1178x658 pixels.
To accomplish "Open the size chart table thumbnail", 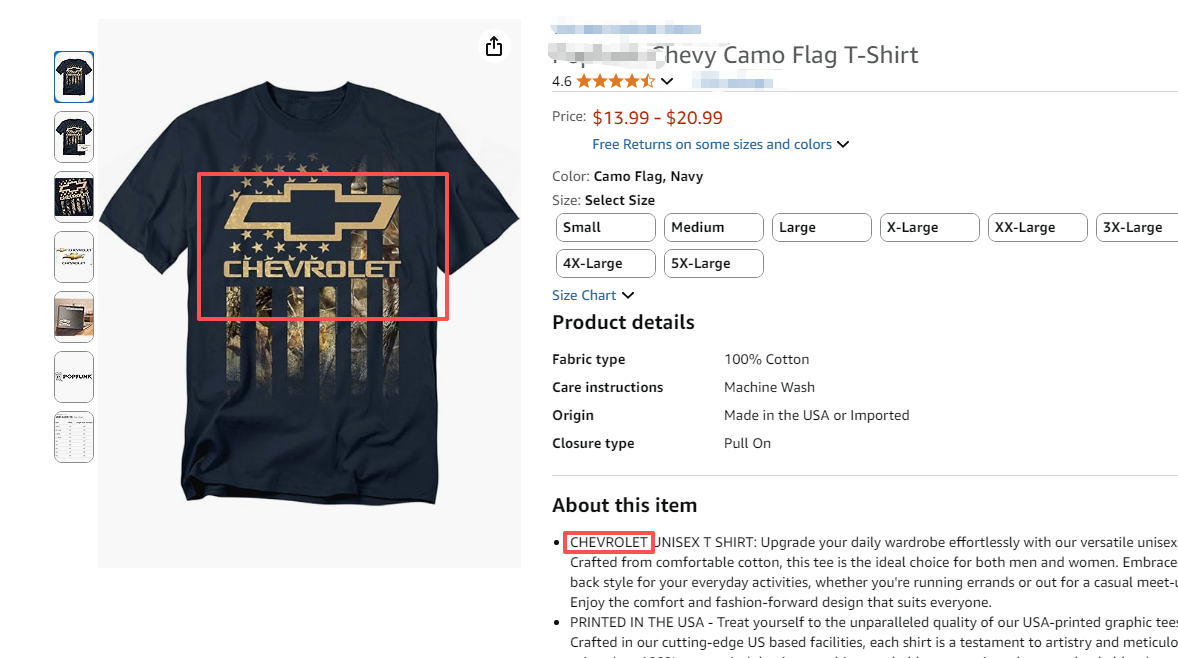I will (x=74, y=437).
